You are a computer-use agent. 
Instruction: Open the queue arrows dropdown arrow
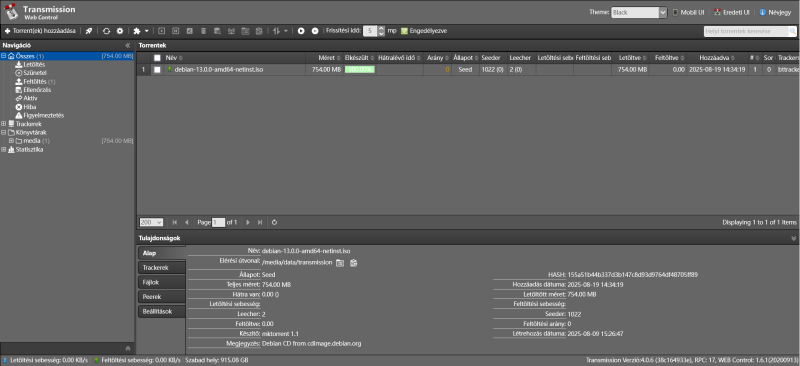click(286, 31)
